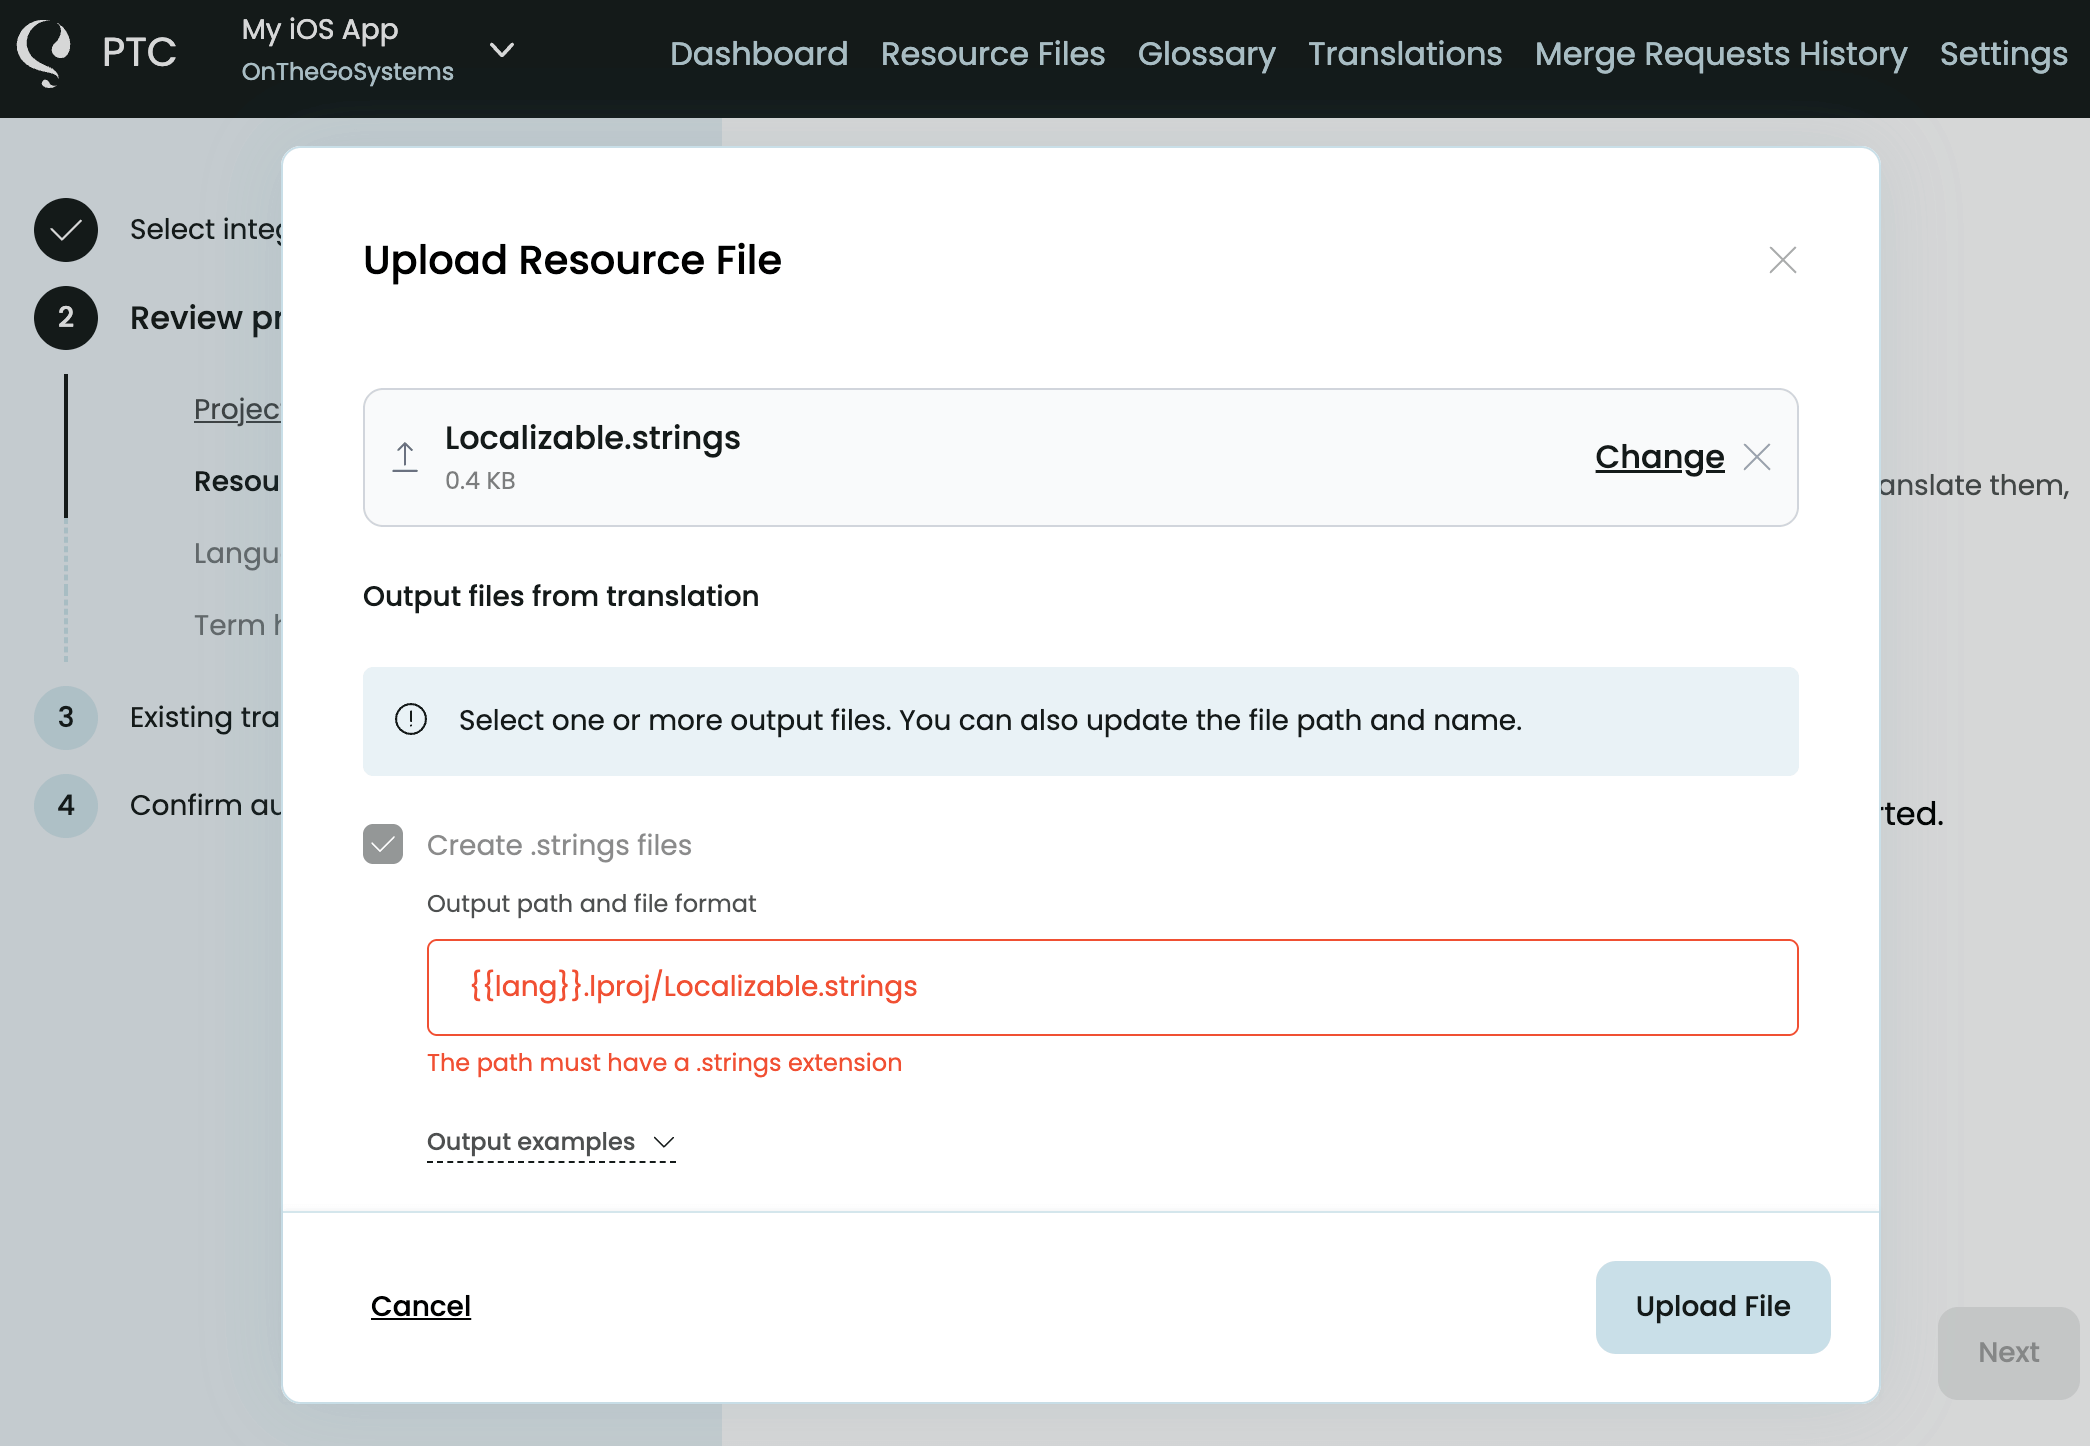Open the My iOS App project dropdown
The image size is (2090, 1446).
tap(501, 50)
